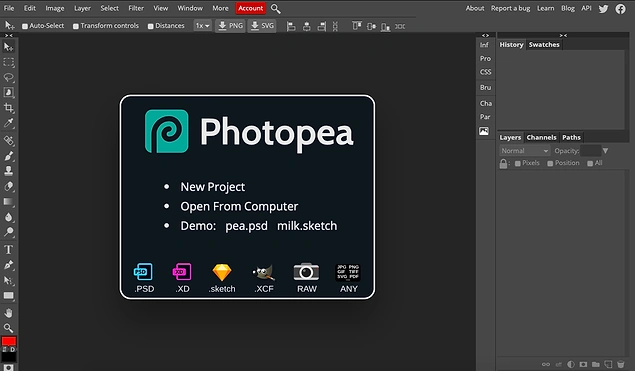
Task: Enable the Transform controls checkbox
Action: pos(76,26)
